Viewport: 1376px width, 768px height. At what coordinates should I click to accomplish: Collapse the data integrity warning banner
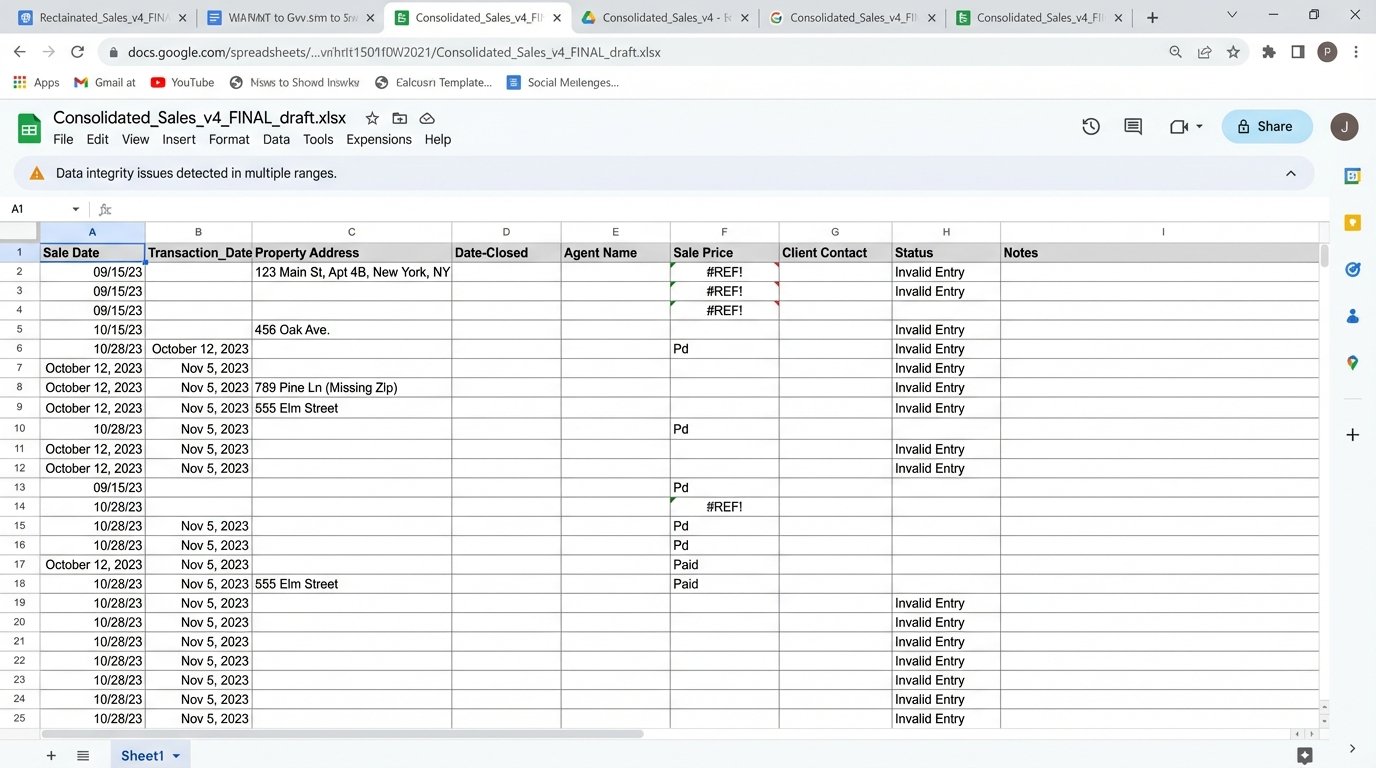1290,173
